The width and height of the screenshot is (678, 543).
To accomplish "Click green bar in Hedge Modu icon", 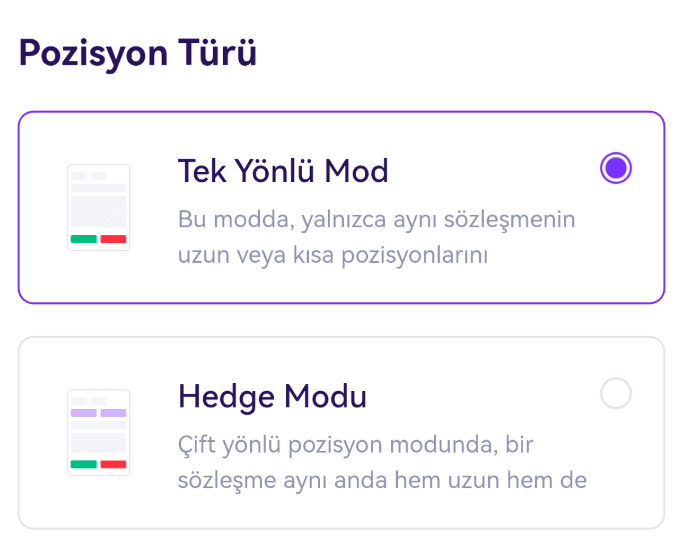I will 84,464.
